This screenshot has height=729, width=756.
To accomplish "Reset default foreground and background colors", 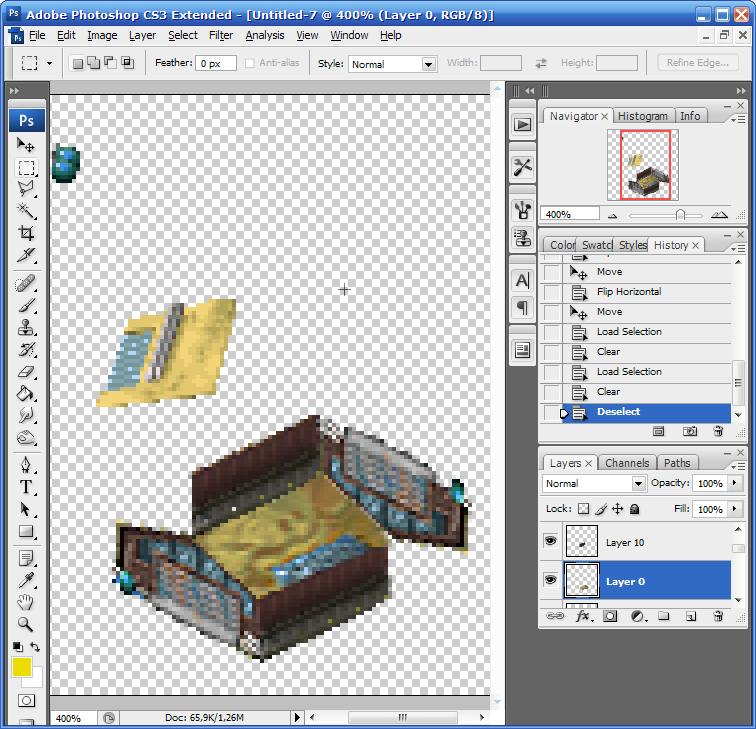I will (x=17, y=647).
